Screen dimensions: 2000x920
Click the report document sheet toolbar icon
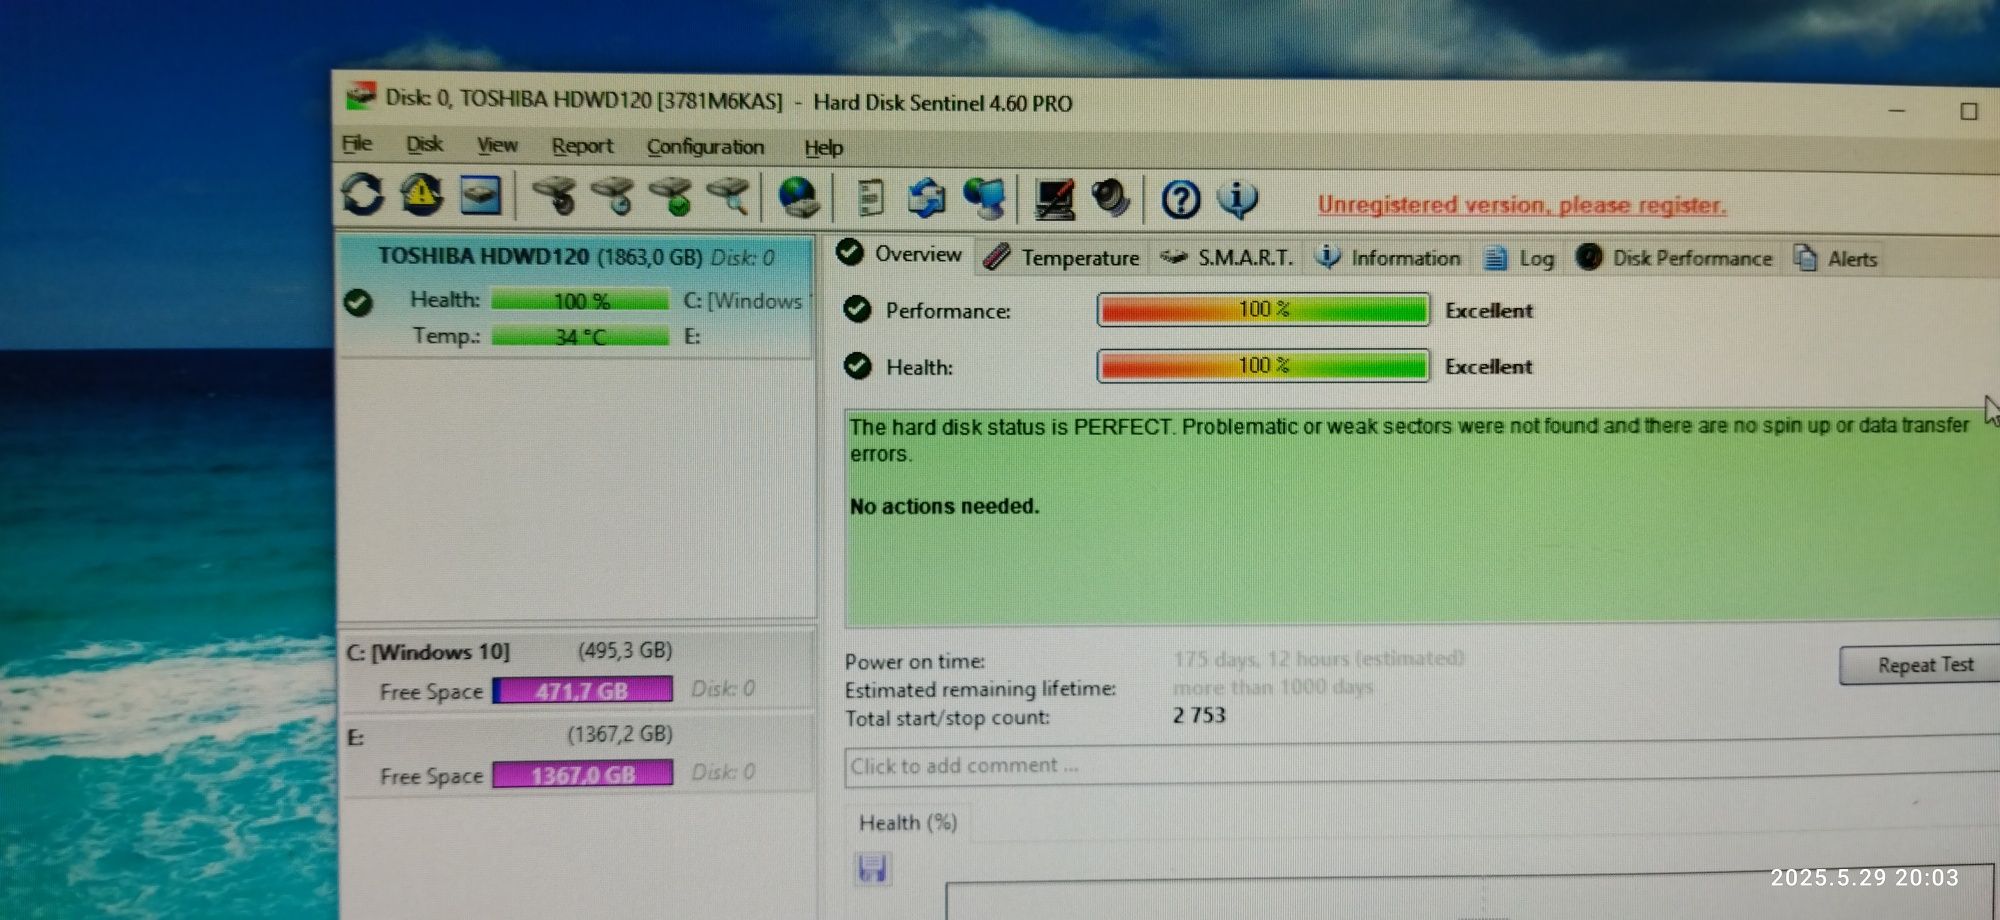[871, 197]
